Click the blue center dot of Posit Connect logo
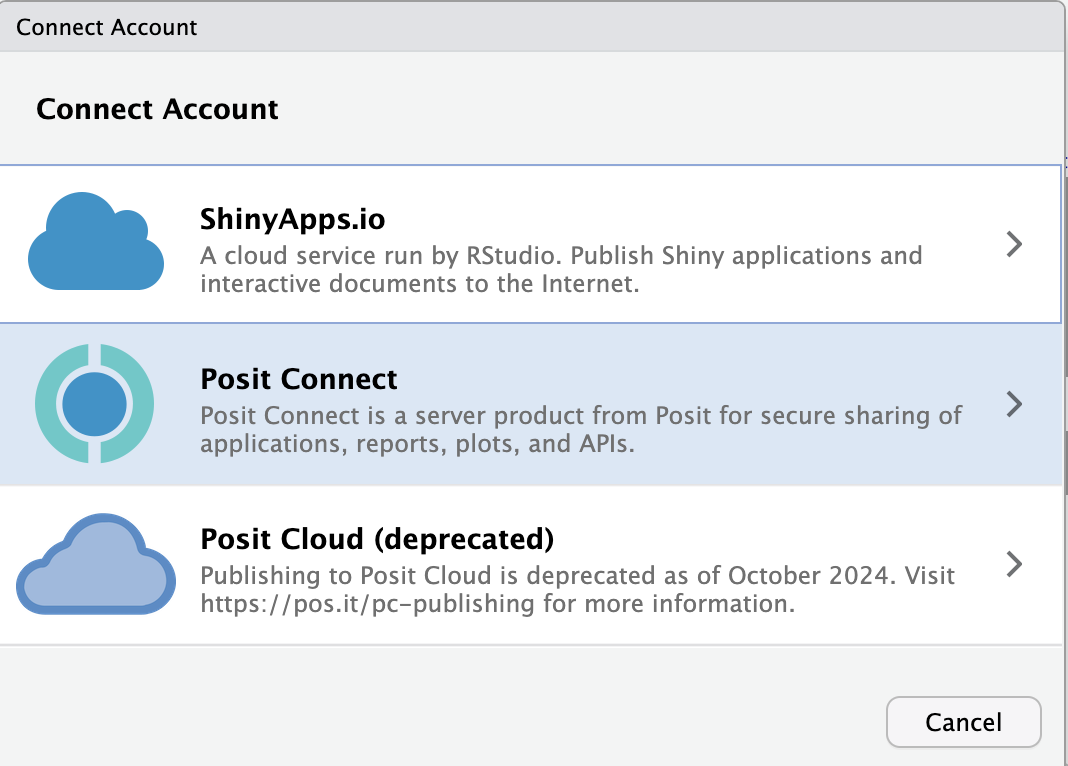 point(94,404)
